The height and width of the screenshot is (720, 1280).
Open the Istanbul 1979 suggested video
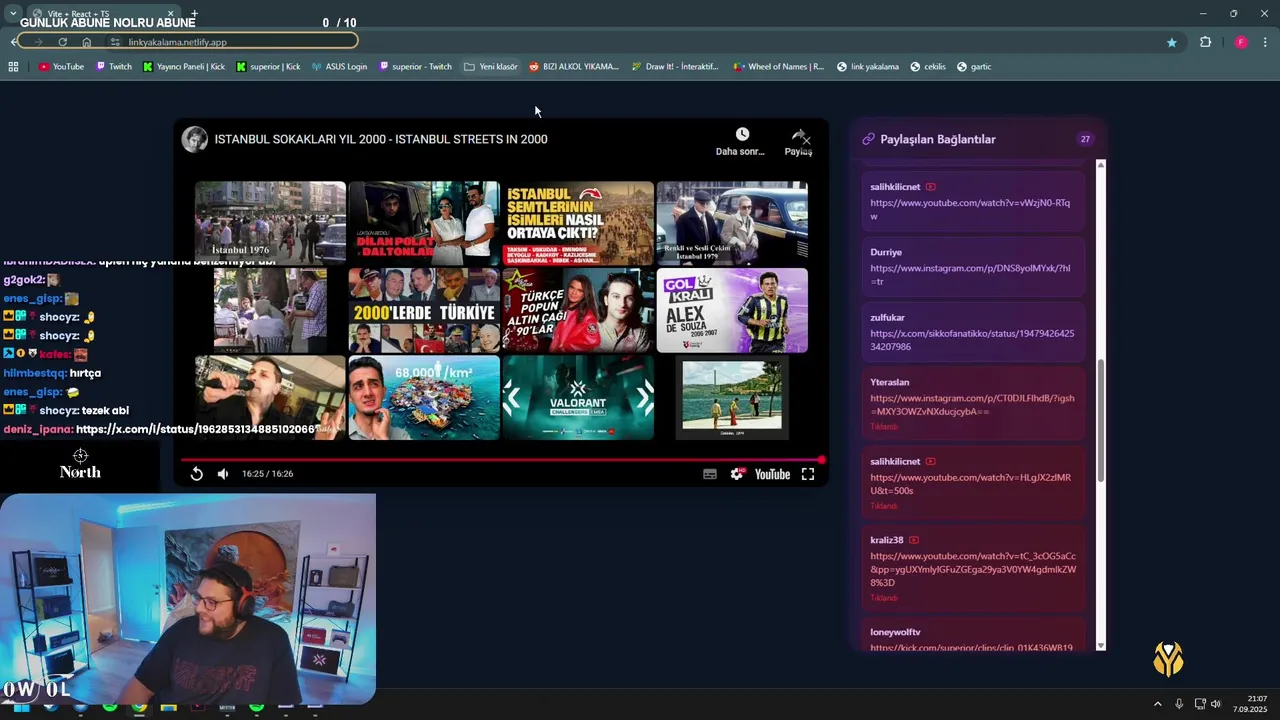point(732,222)
